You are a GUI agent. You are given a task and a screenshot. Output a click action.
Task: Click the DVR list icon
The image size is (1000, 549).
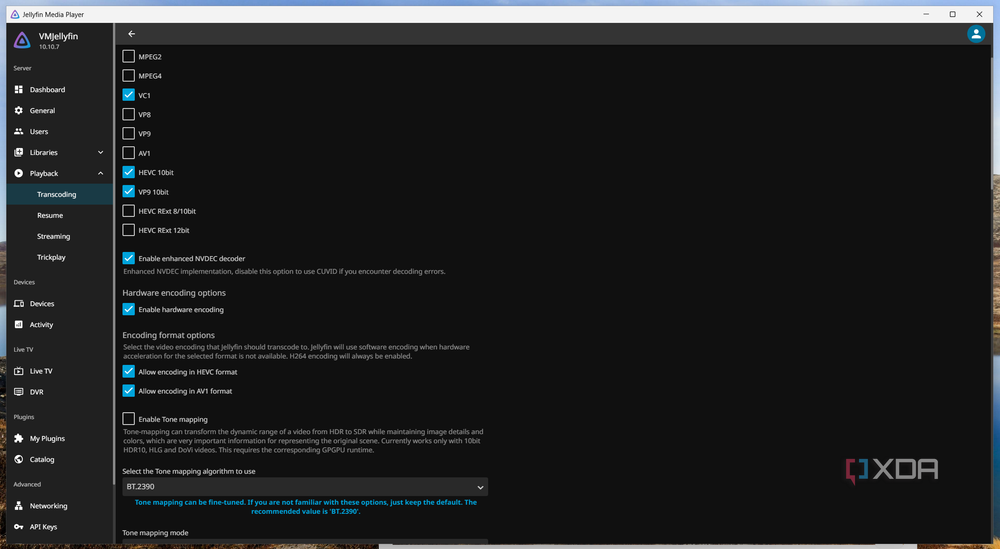pos(18,392)
